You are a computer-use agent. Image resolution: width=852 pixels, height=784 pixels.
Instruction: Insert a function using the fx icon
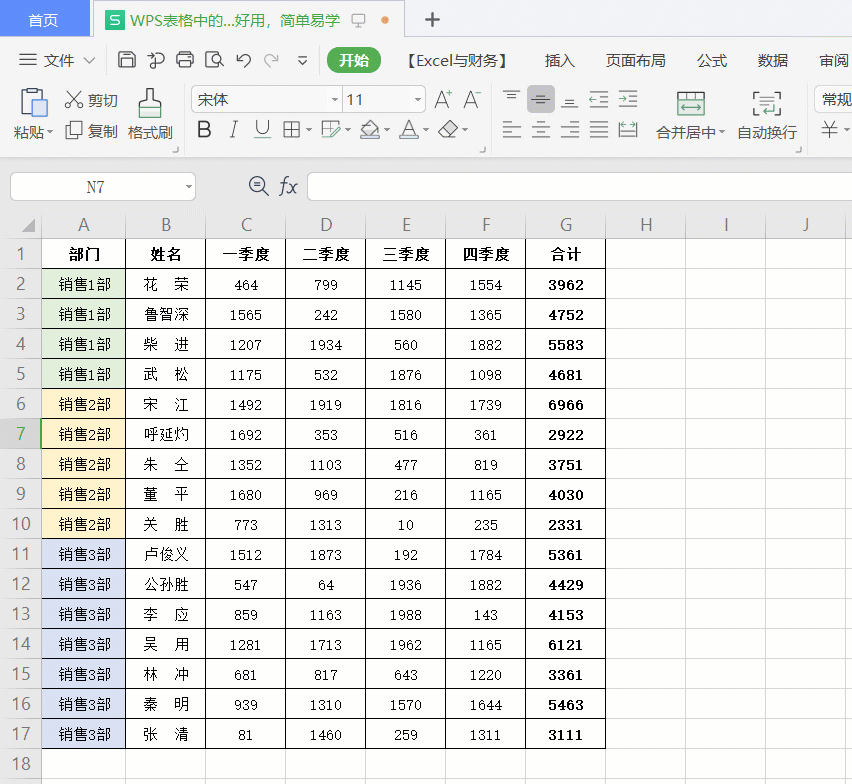coord(289,186)
